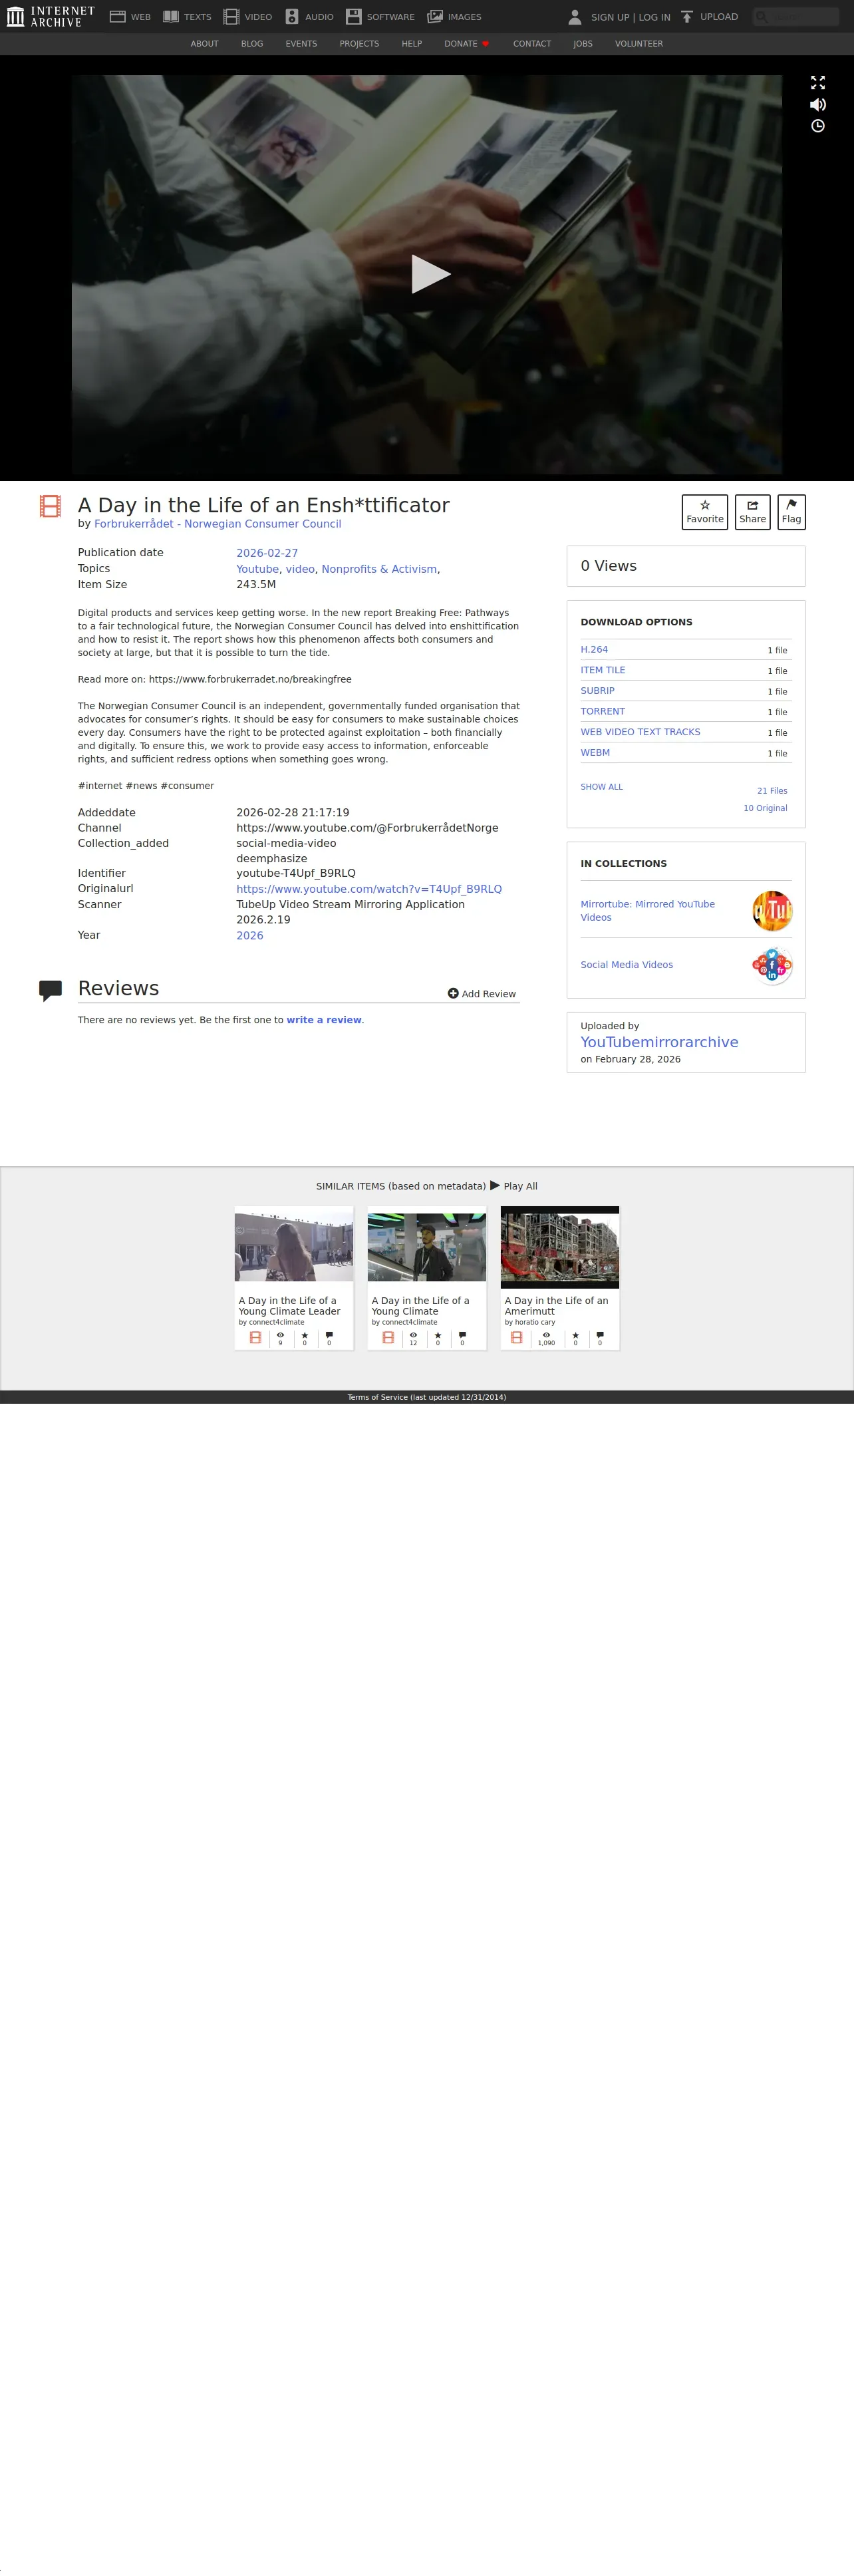Image resolution: width=854 pixels, height=2576 pixels.
Task: Open the Images section icon
Action: [435, 17]
